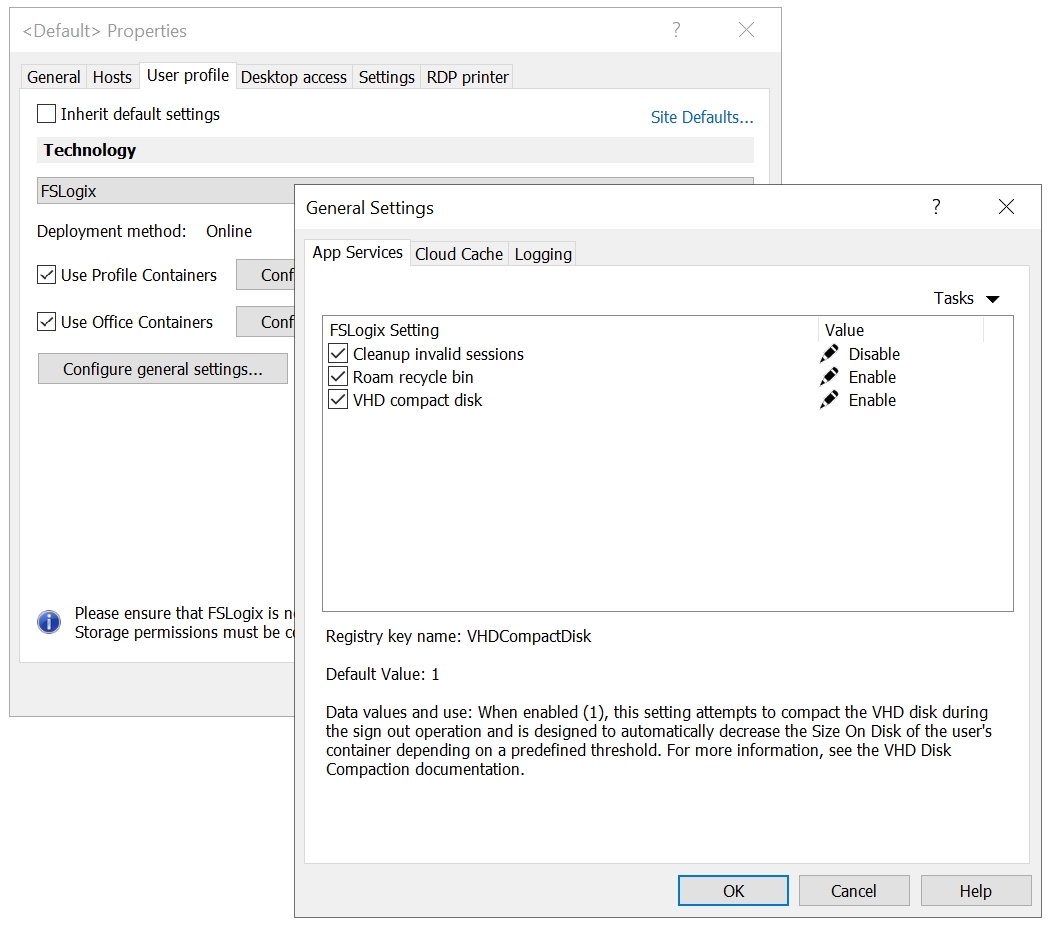The height and width of the screenshot is (925, 1056).
Task: Click help question mark in General Settings
Action: point(936,207)
